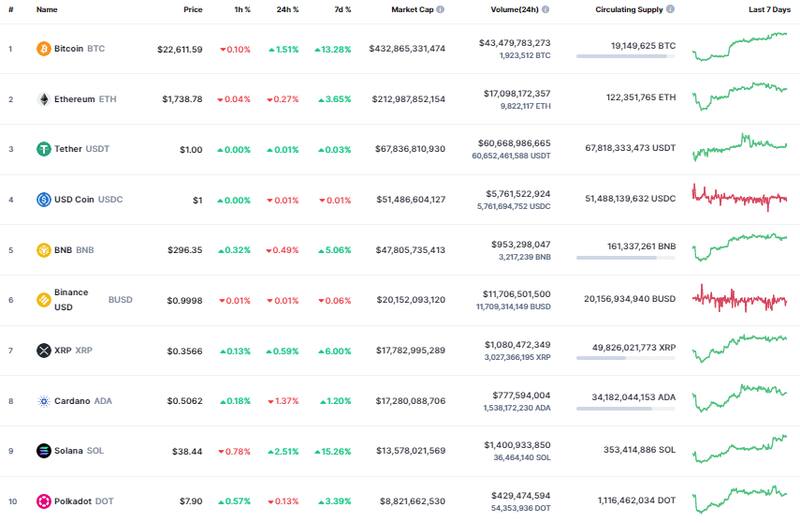
Task: Click the Polkadot pink logo icon
Action: click(x=43, y=501)
